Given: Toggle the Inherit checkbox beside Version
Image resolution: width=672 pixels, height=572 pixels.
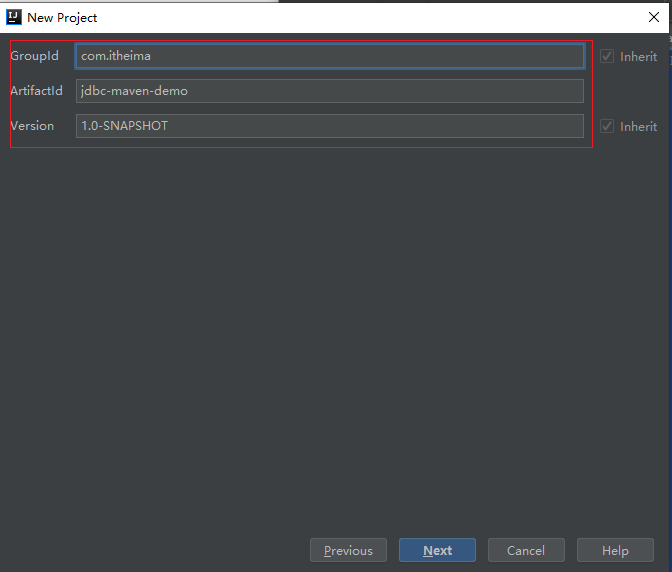Looking at the screenshot, I should (x=607, y=126).
